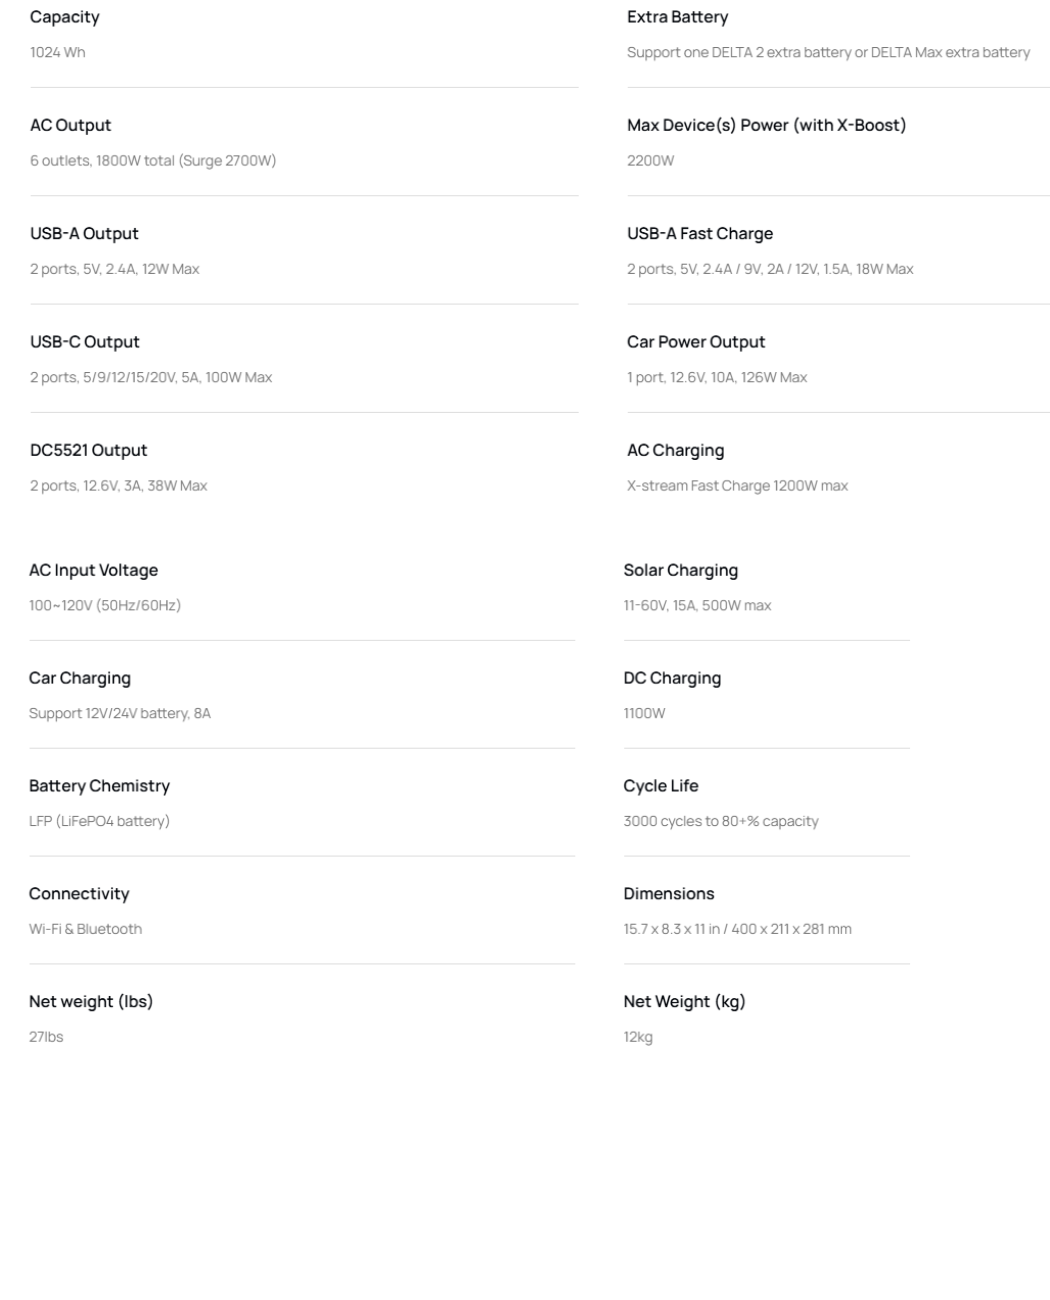Click Max Device(s) Power (with X-Boost) heading
Screen dimensions: 1050x1300
coord(766,125)
